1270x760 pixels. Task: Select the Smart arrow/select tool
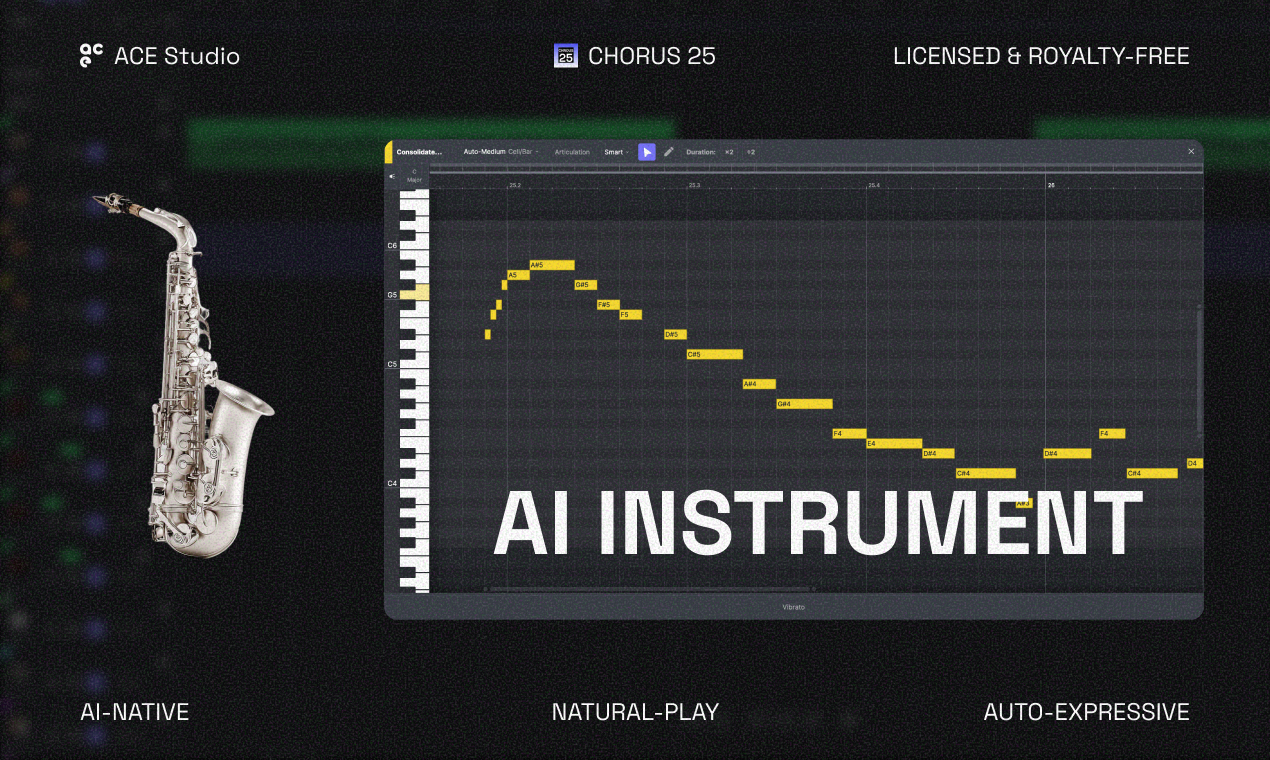tap(647, 152)
